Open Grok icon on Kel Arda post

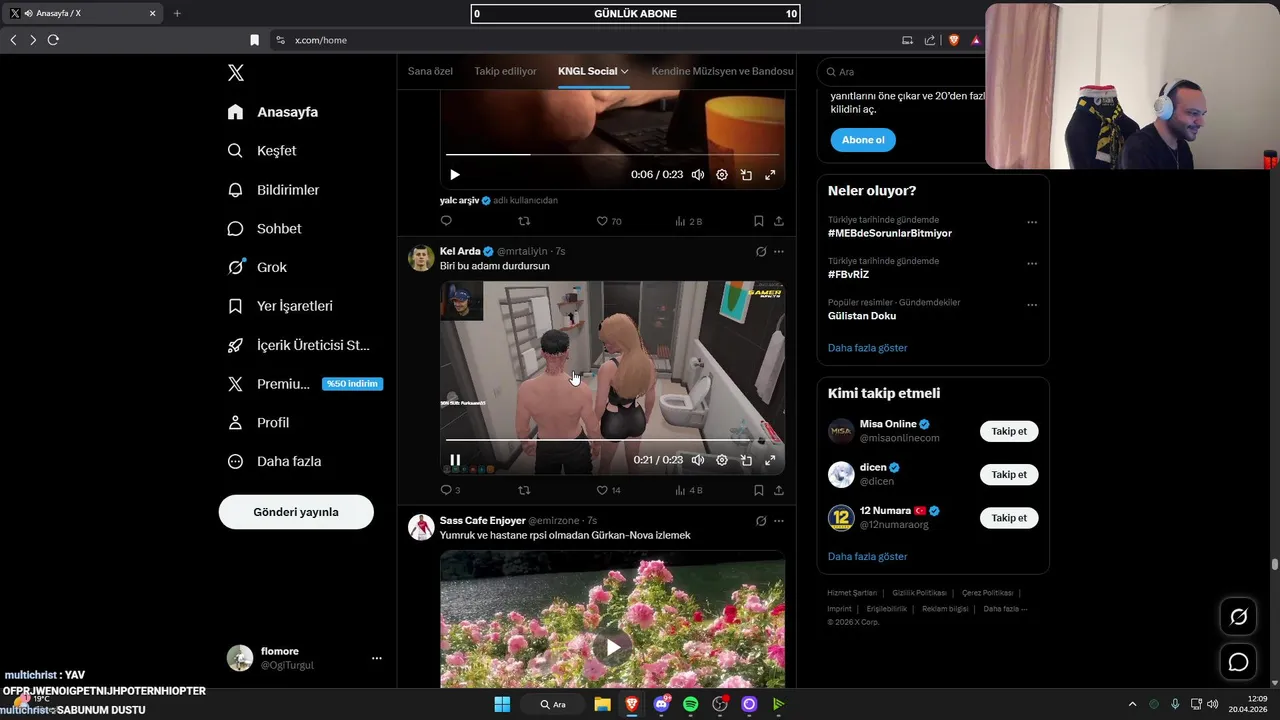pos(761,252)
